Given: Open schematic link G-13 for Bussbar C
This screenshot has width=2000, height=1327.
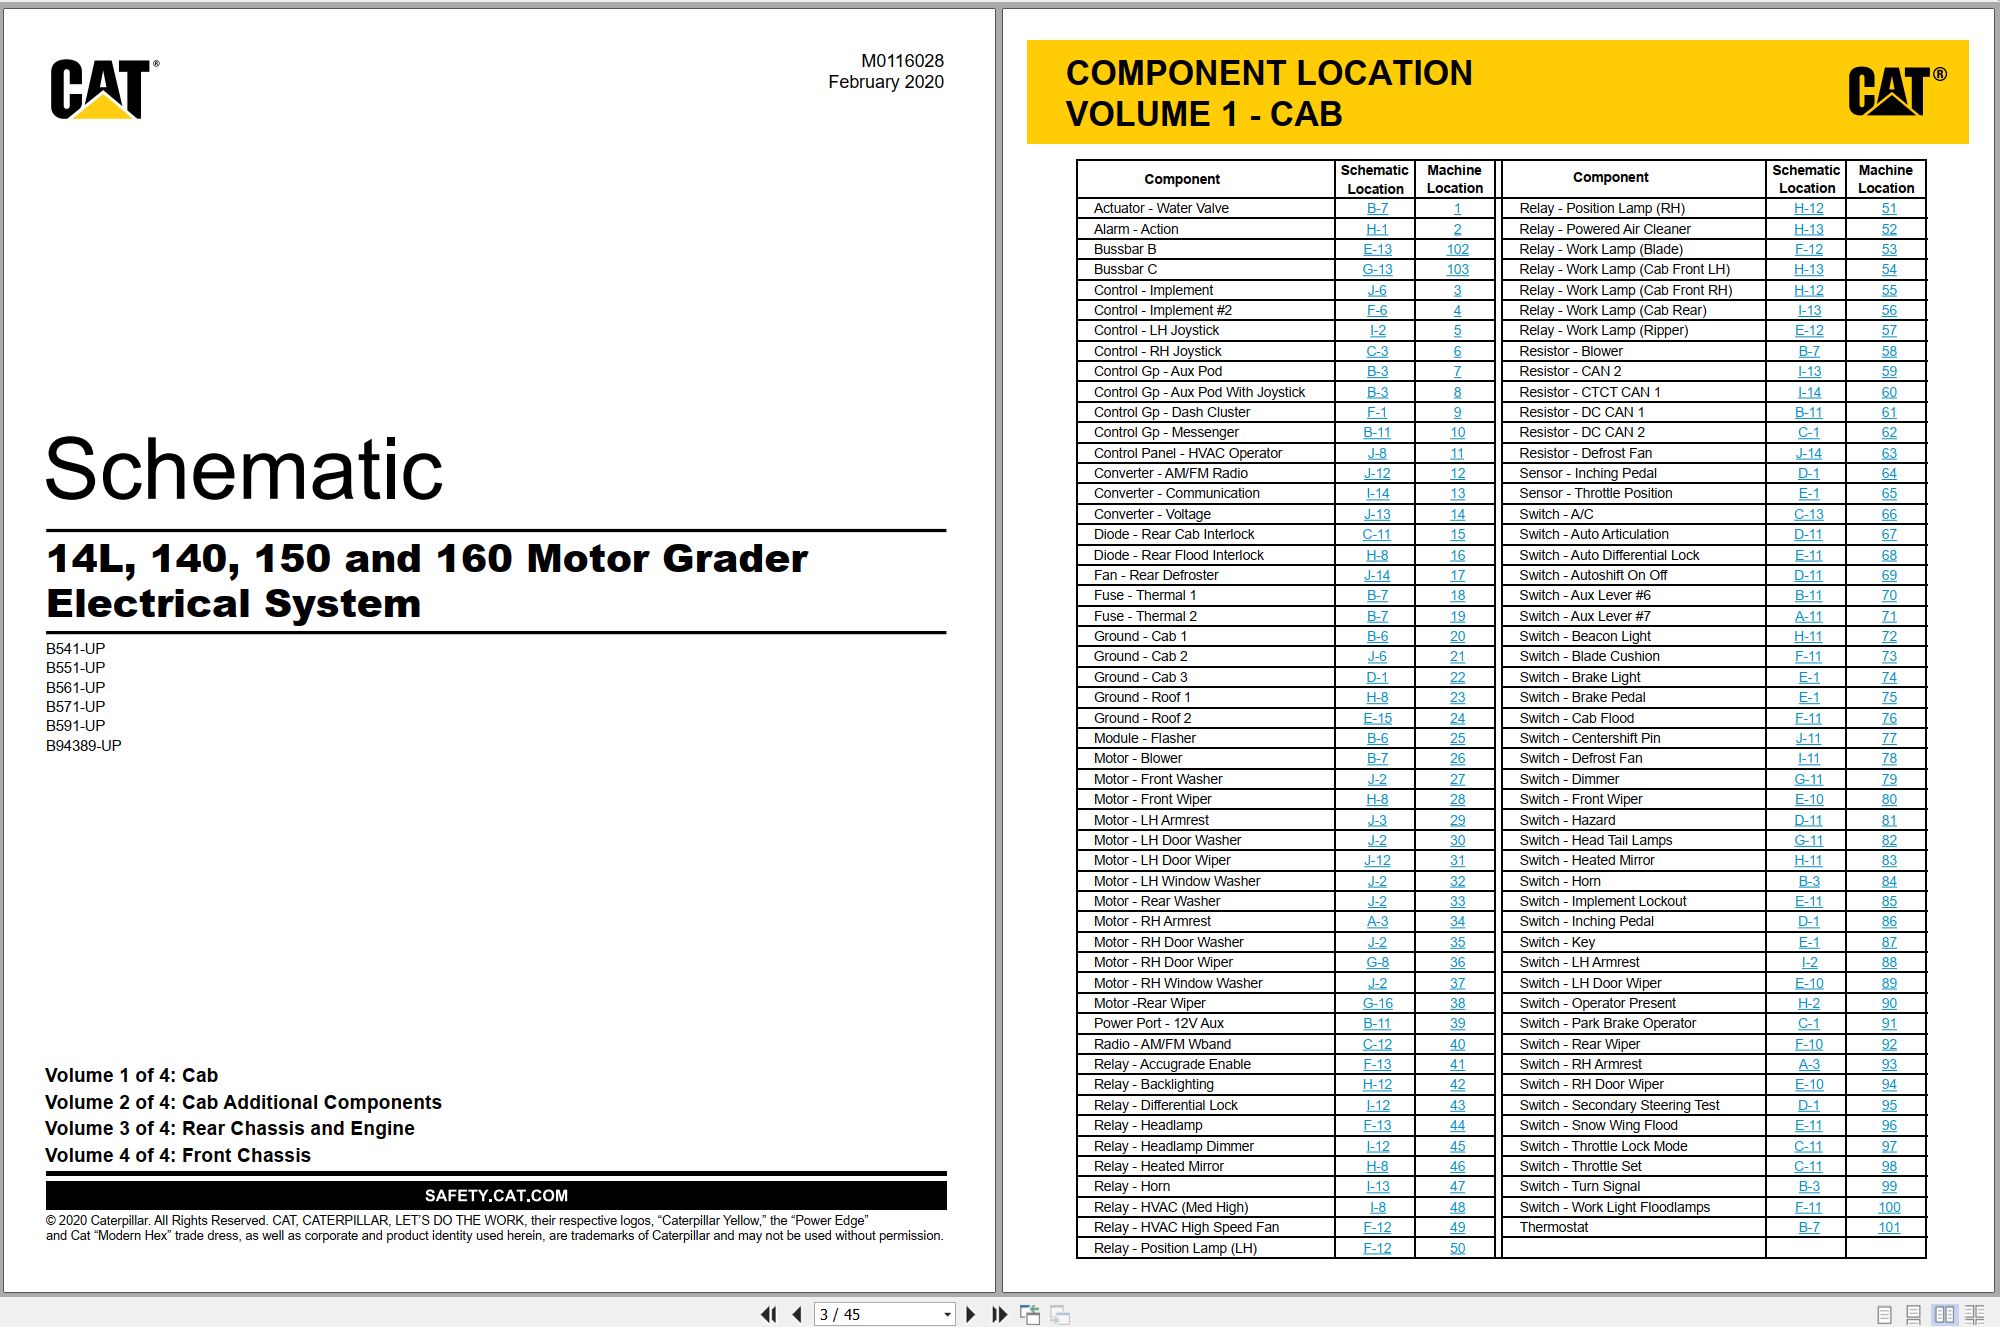Looking at the screenshot, I should click(x=1377, y=269).
